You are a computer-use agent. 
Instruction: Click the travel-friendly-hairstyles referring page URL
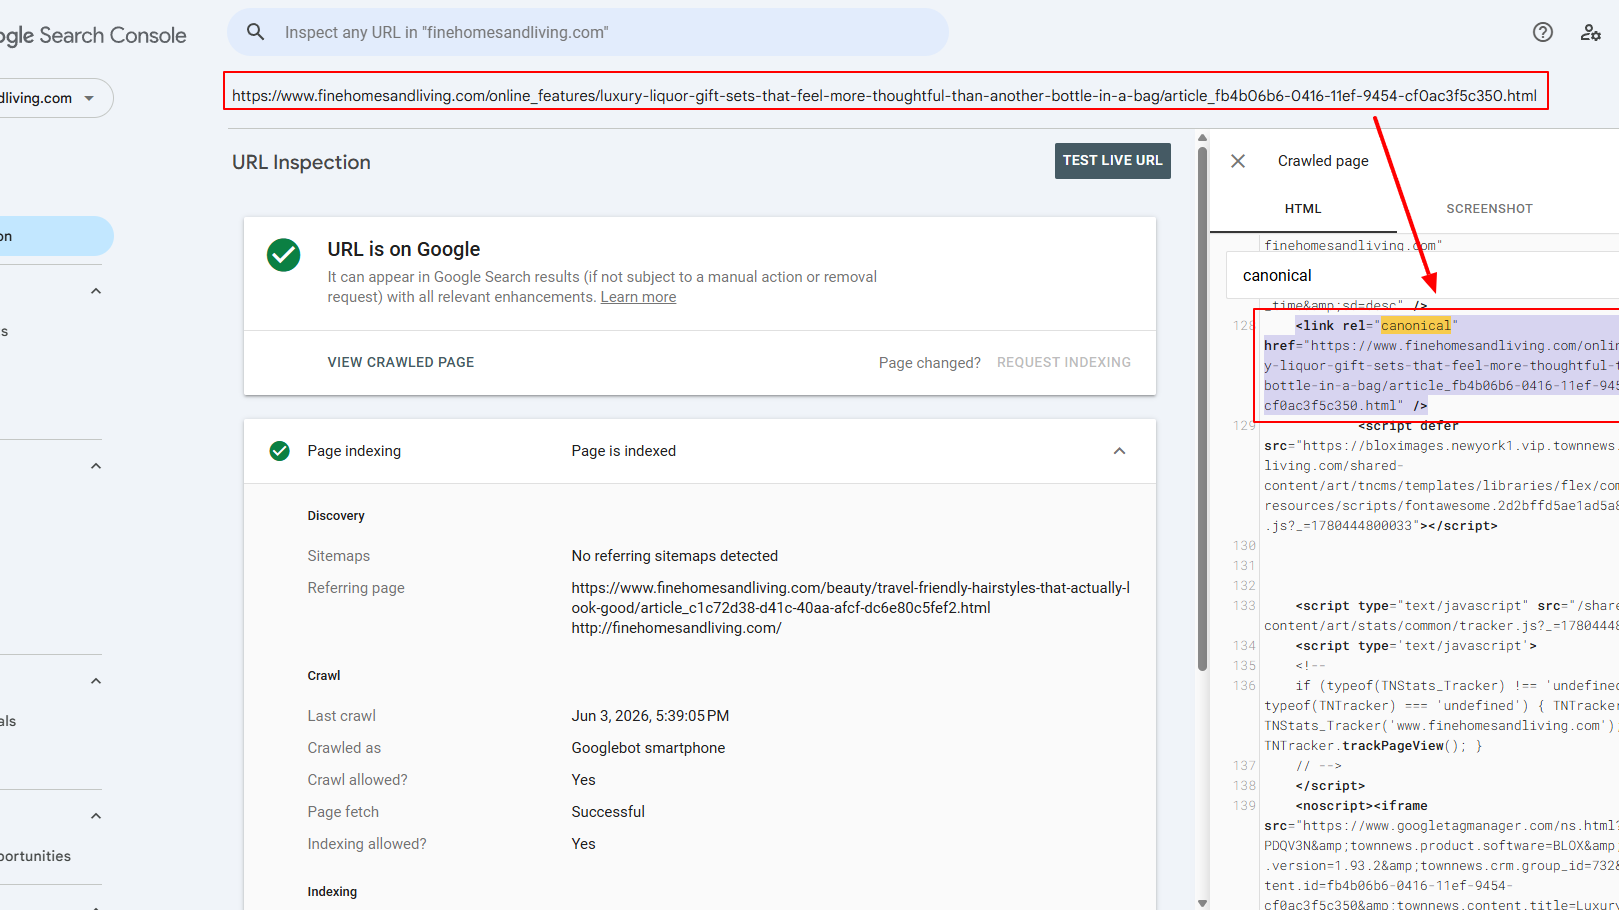(x=851, y=598)
